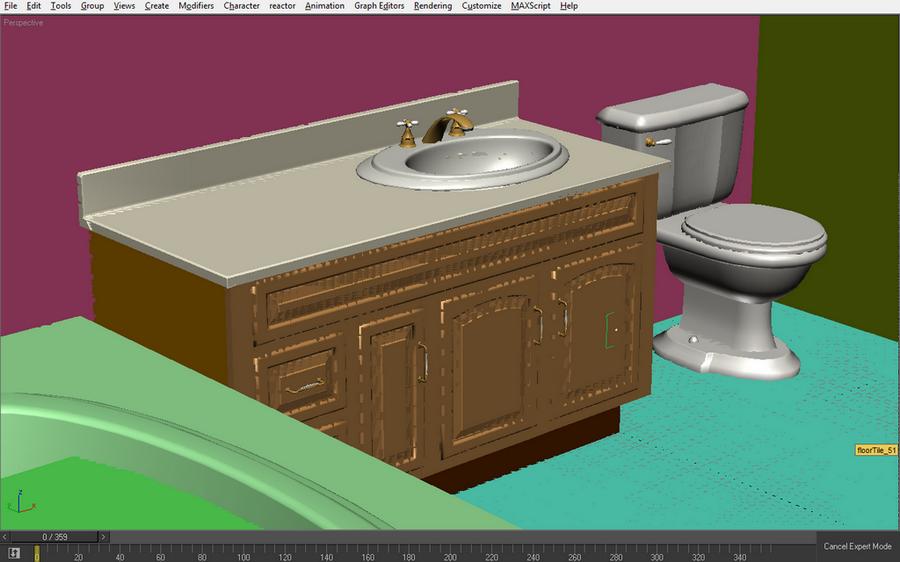
Task: Open the Rendering menu
Action: [x=432, y=6]
